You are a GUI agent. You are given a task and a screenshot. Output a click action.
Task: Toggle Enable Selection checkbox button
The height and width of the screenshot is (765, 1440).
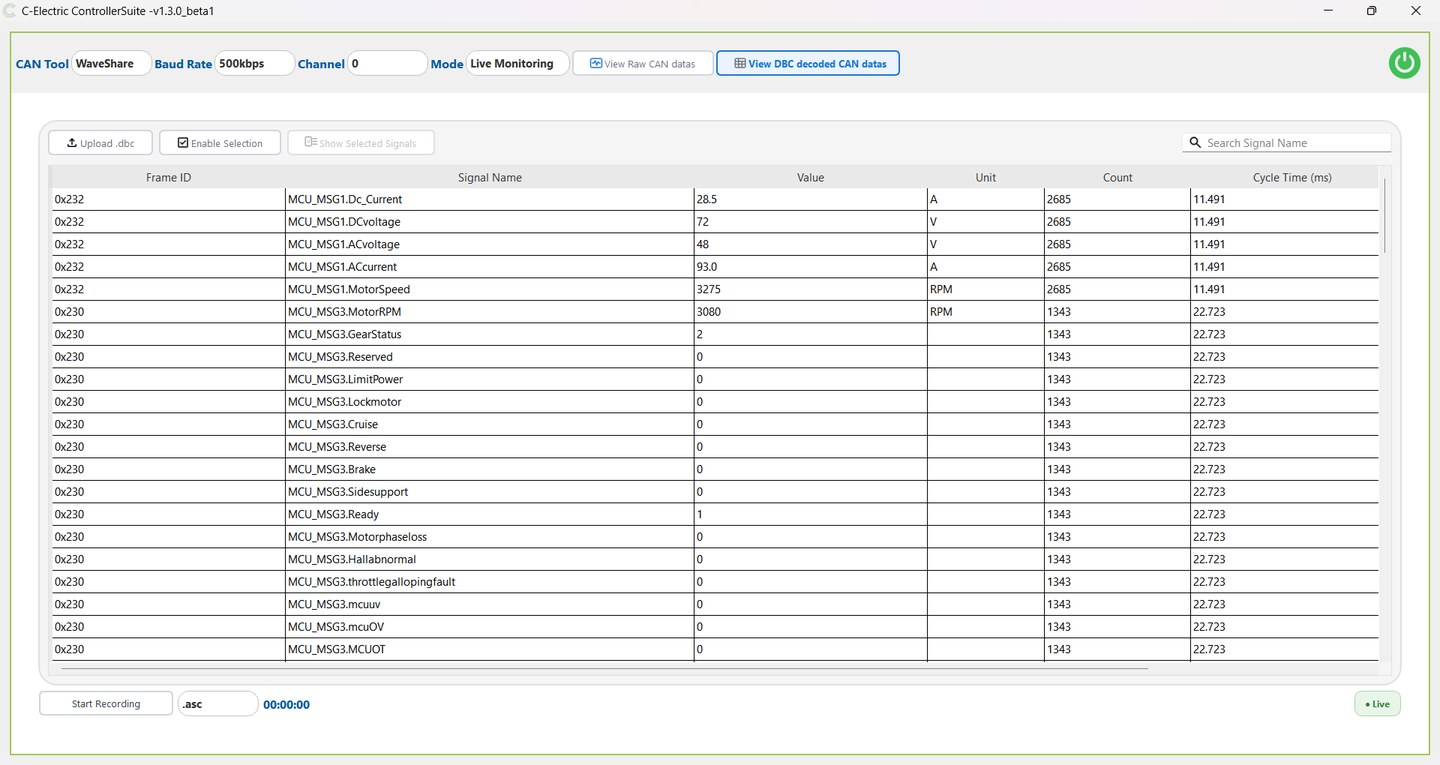point(220,143)
